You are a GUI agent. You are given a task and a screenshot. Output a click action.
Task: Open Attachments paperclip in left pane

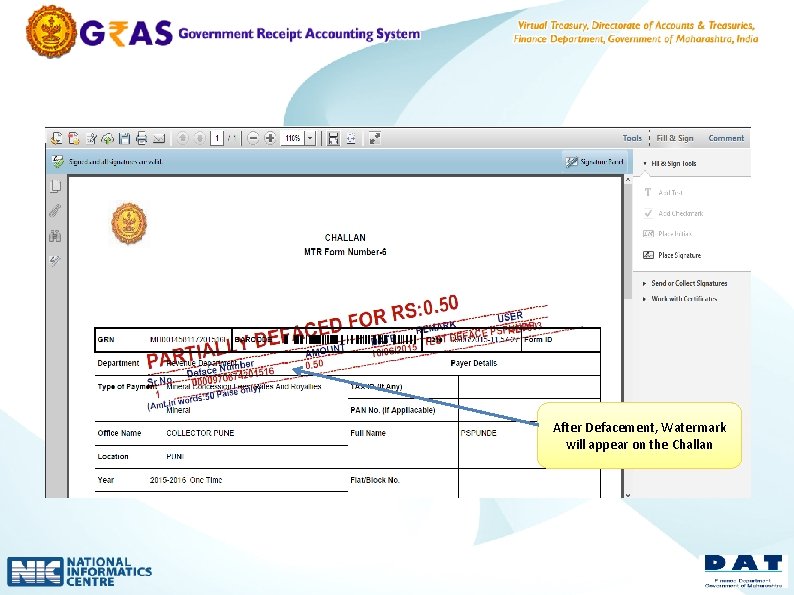click(56, 211)
